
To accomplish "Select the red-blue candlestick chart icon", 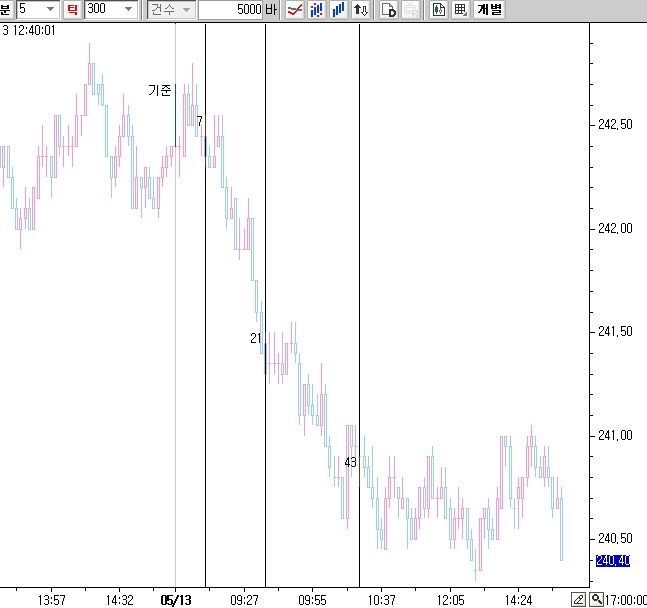I will (x=316, y=9).
